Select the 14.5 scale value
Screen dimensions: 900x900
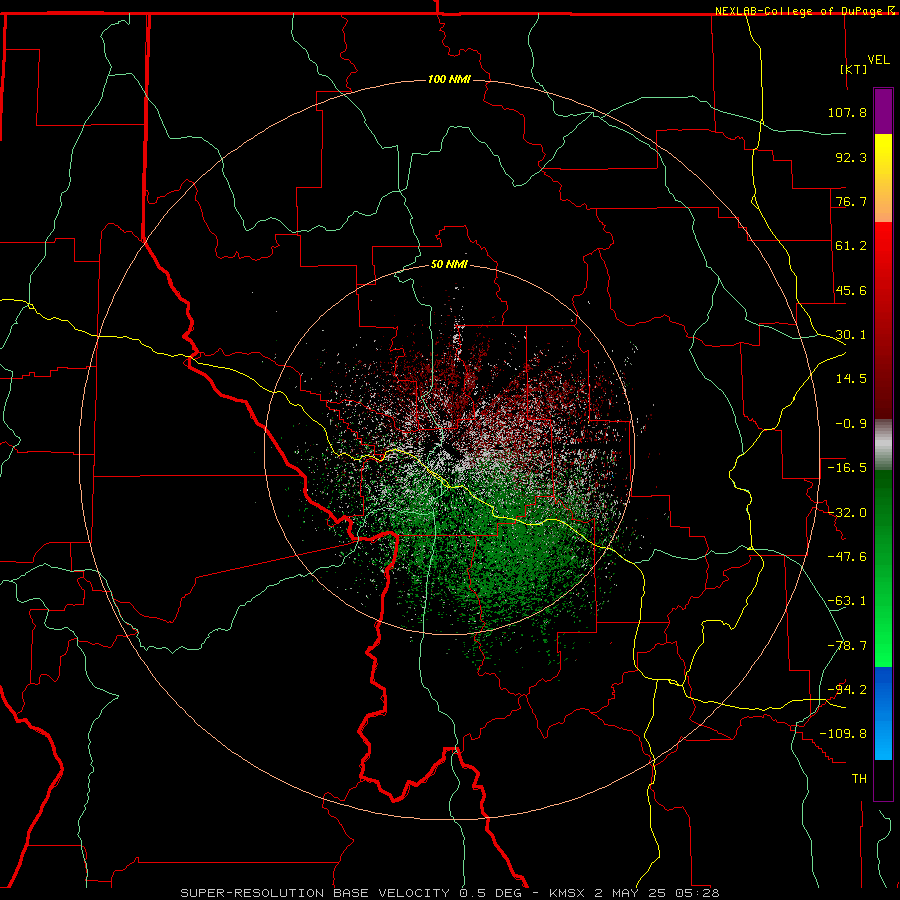coord(851,379)
